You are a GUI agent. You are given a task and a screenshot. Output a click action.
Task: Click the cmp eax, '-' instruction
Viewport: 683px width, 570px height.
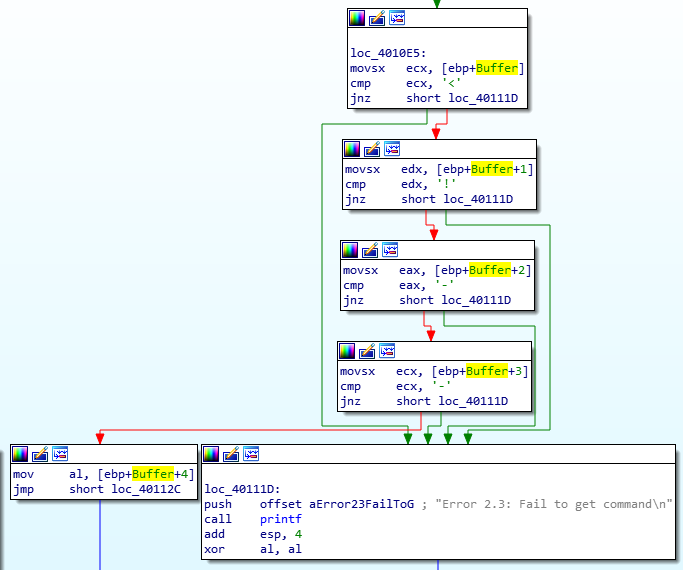coord(398,285)
